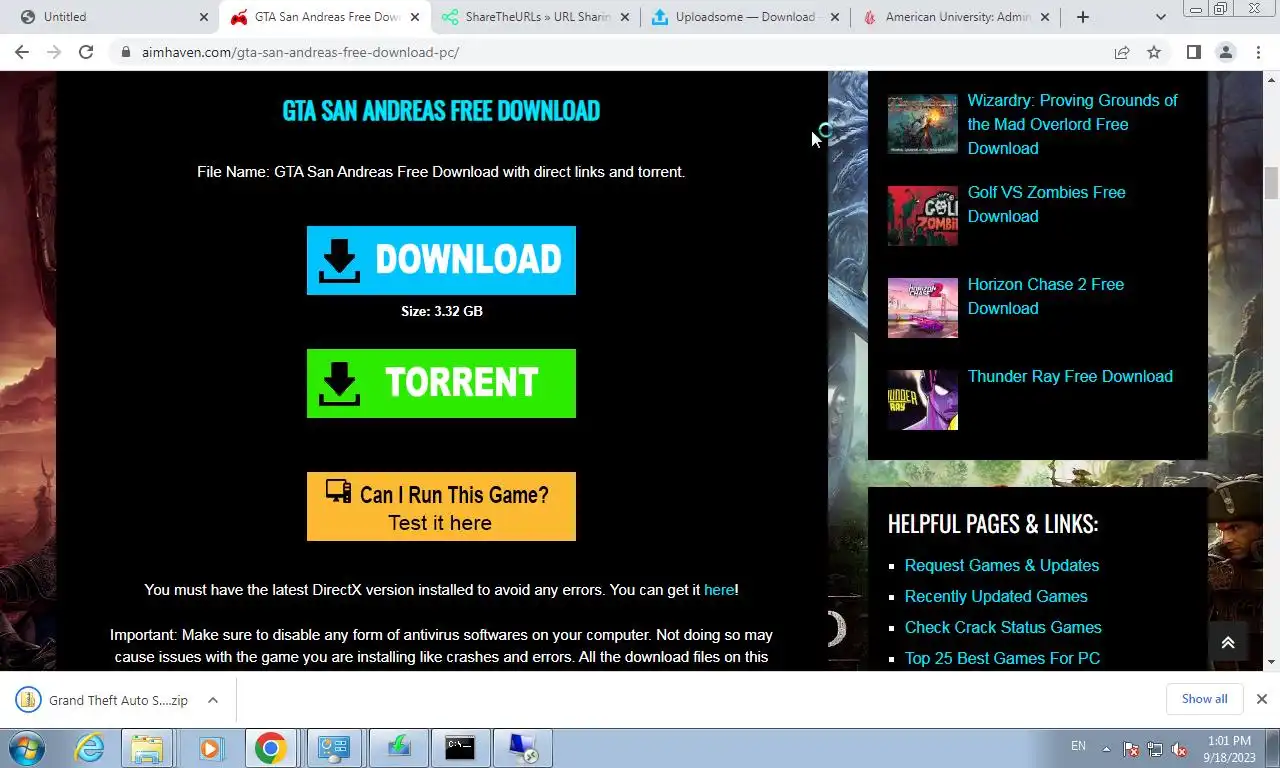This screenshot has width=1280, height=768.
Task: Close the Untitled tab
Action: (x=204, y=17)
